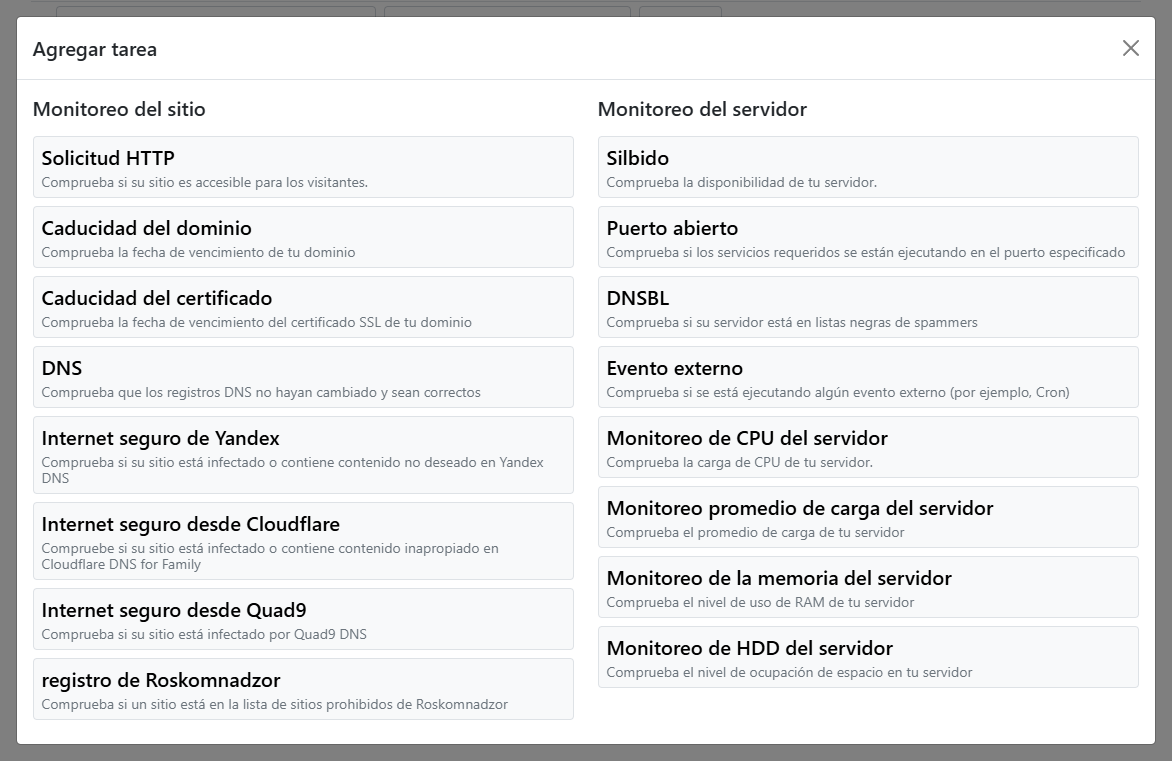
Task: Select the Solicitud HTTP monitoring task
Action: click(303, 167)
